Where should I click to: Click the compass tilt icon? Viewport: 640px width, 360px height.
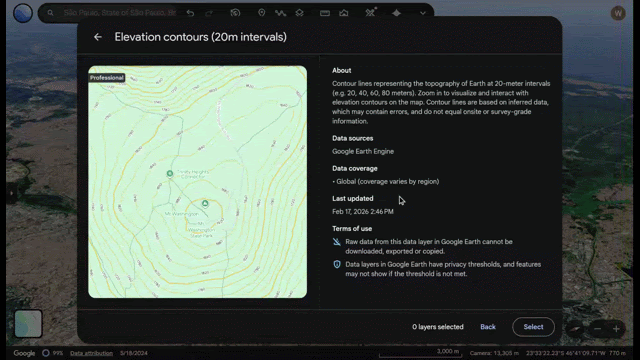tap(575, 329)
